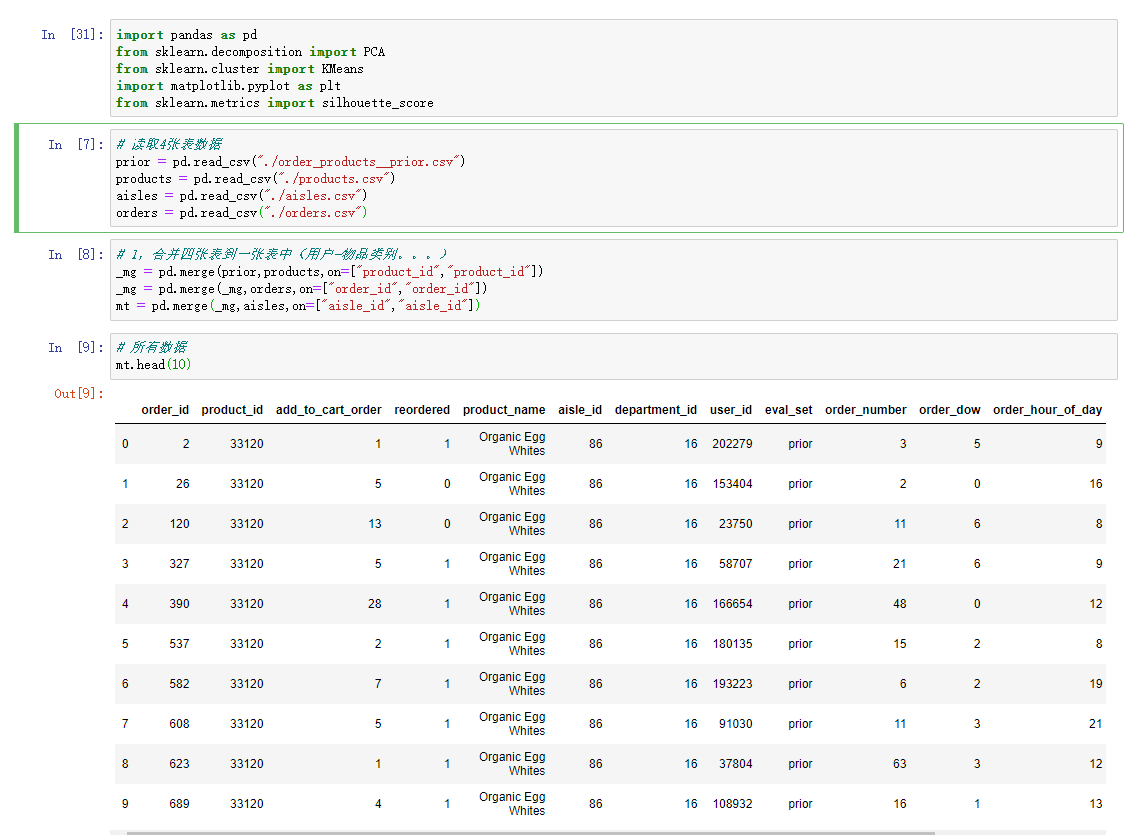Click user_id value 108932
This screenshot has width=1137, height=835.
pos(732,804)
